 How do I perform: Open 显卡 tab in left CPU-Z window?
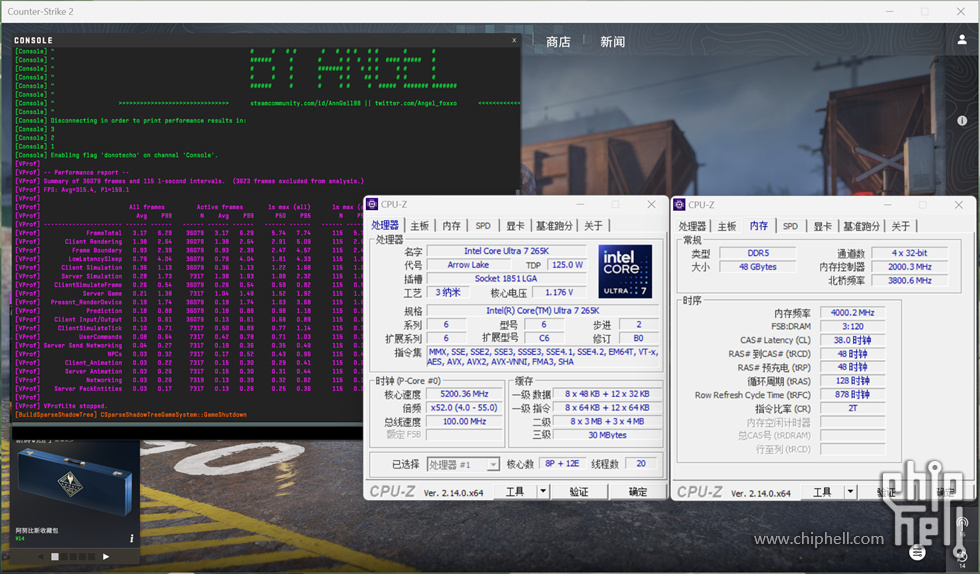click(x=515, y=226)
